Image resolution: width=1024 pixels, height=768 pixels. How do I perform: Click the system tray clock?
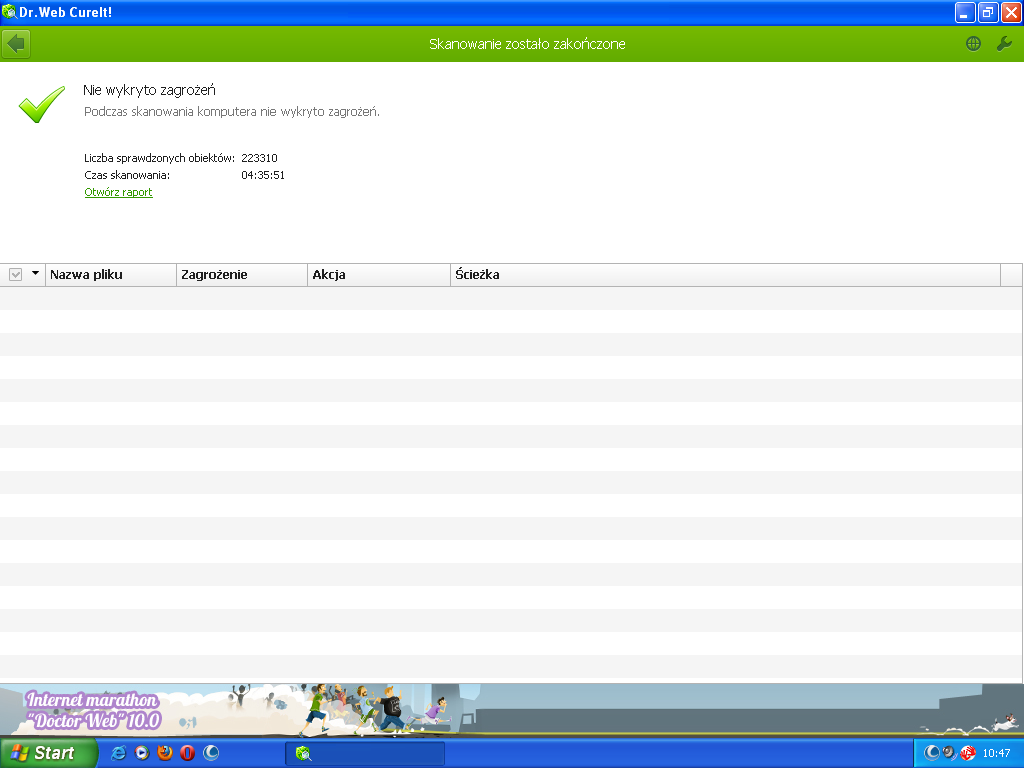click(996, 753)
